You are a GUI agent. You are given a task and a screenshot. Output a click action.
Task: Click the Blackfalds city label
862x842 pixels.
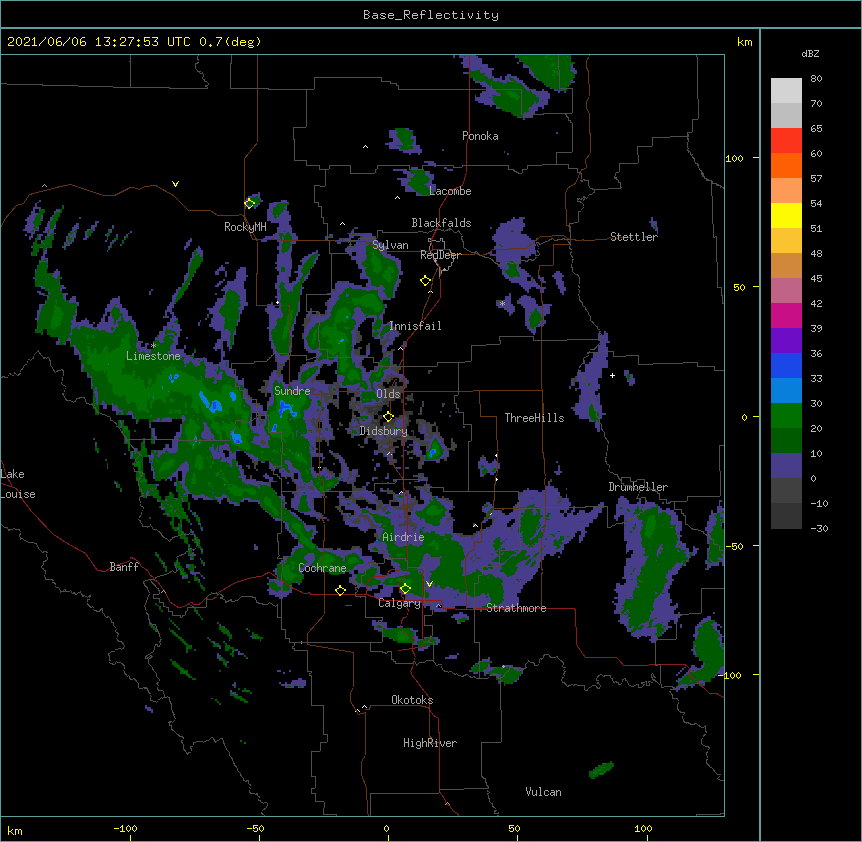coord(441,223)
